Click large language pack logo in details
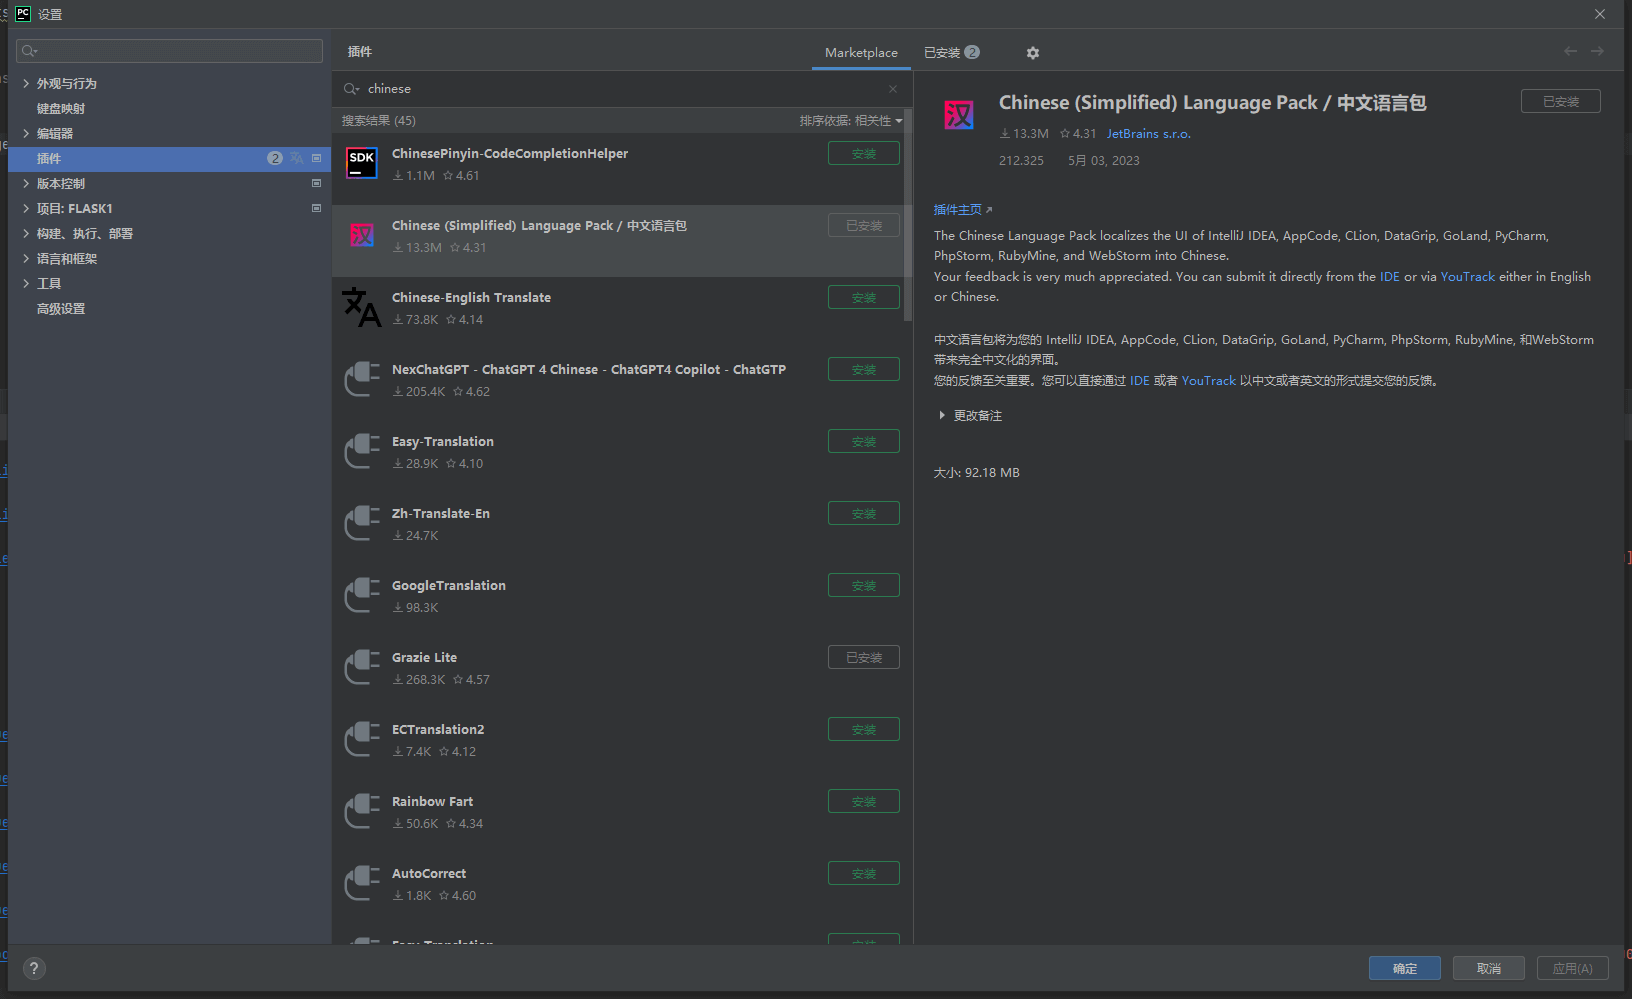Image resolution: width=1632 pixels, height=999 pixels. pos(959,115)
